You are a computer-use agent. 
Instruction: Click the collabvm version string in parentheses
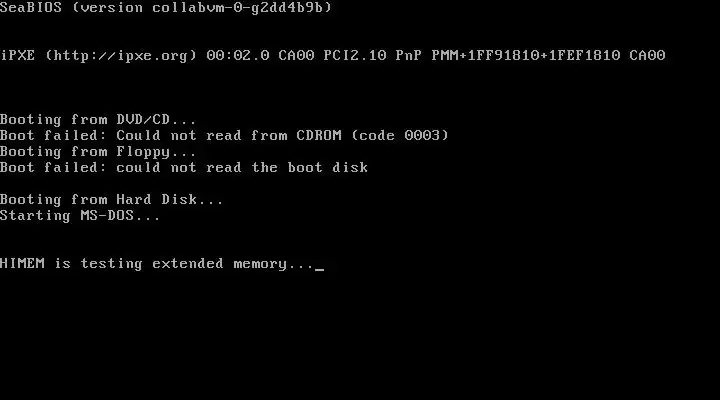pos(202,7)
